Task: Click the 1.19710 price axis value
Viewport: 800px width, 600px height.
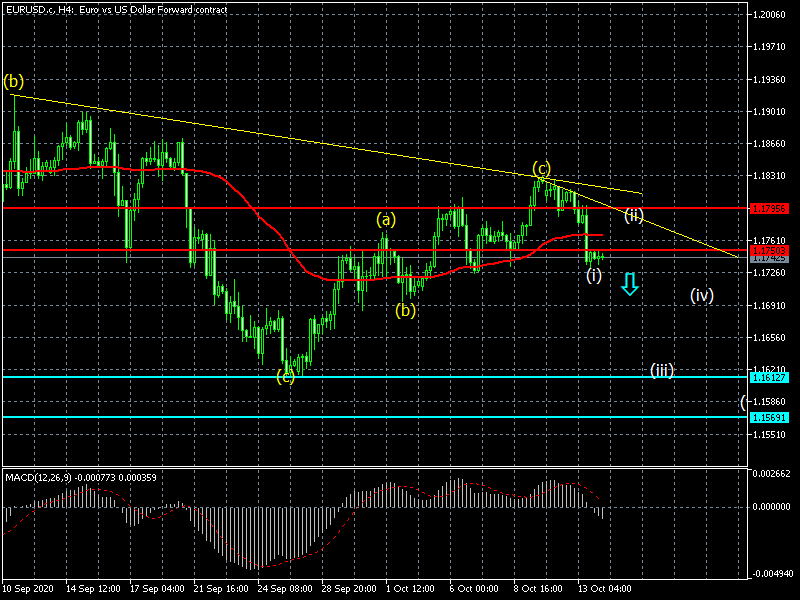Action: coord(769,47)
